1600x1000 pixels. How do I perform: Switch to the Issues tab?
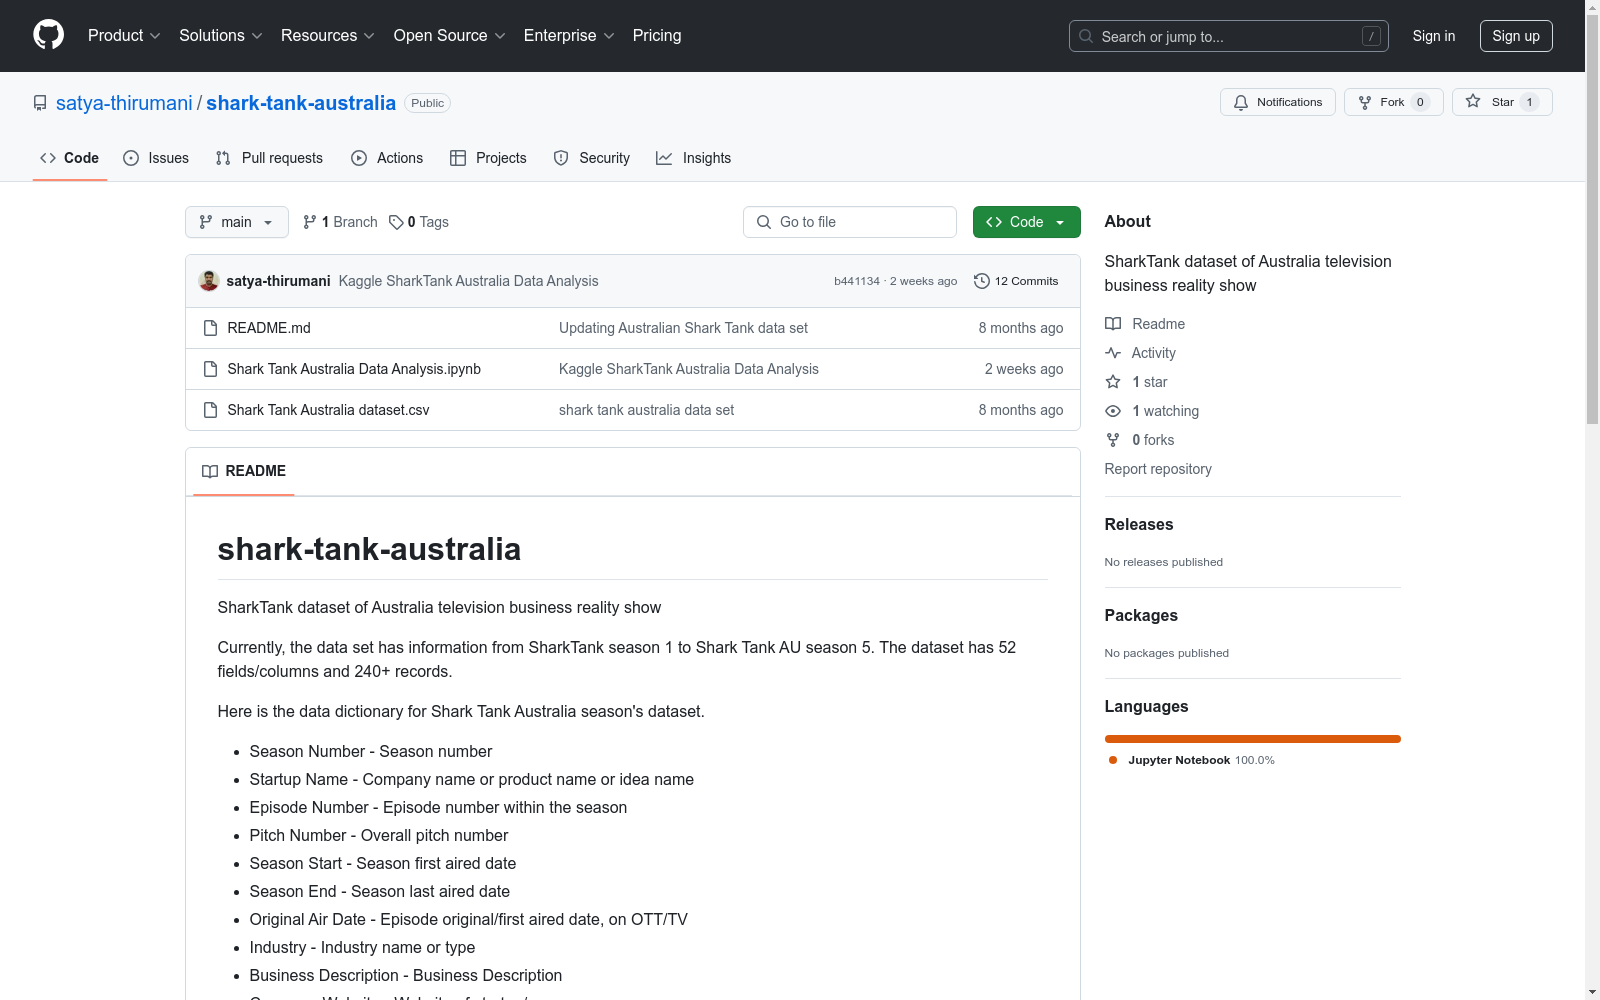click(156, 158)
